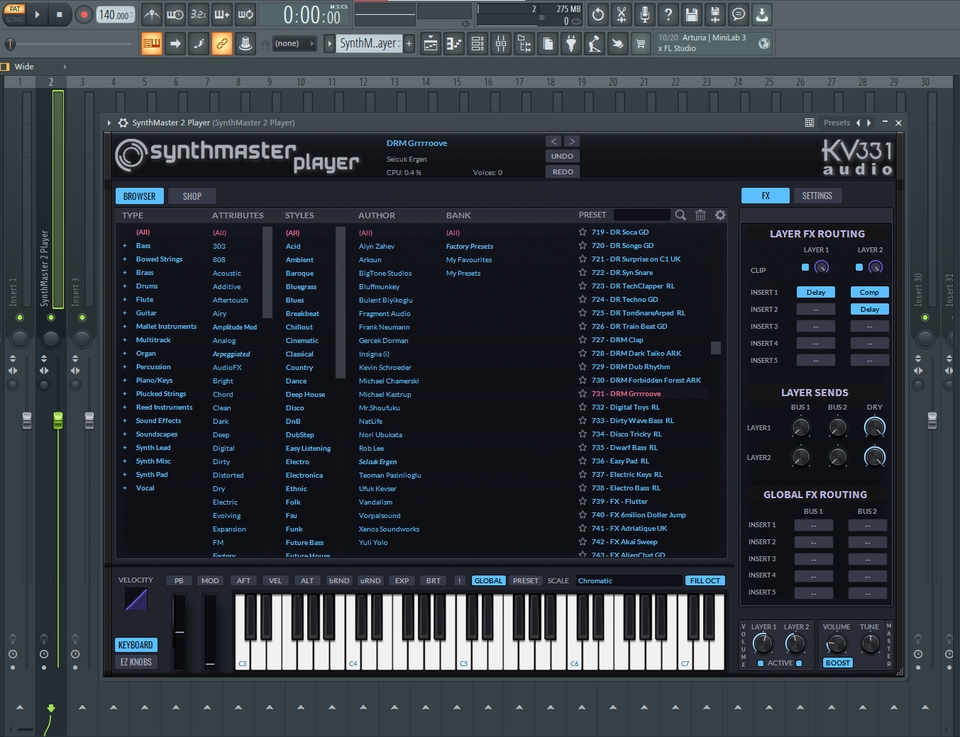Viewport: 960px width, 737px height.
Task: Switch to the EZ KNOBS view
Action: pos(136,662)
